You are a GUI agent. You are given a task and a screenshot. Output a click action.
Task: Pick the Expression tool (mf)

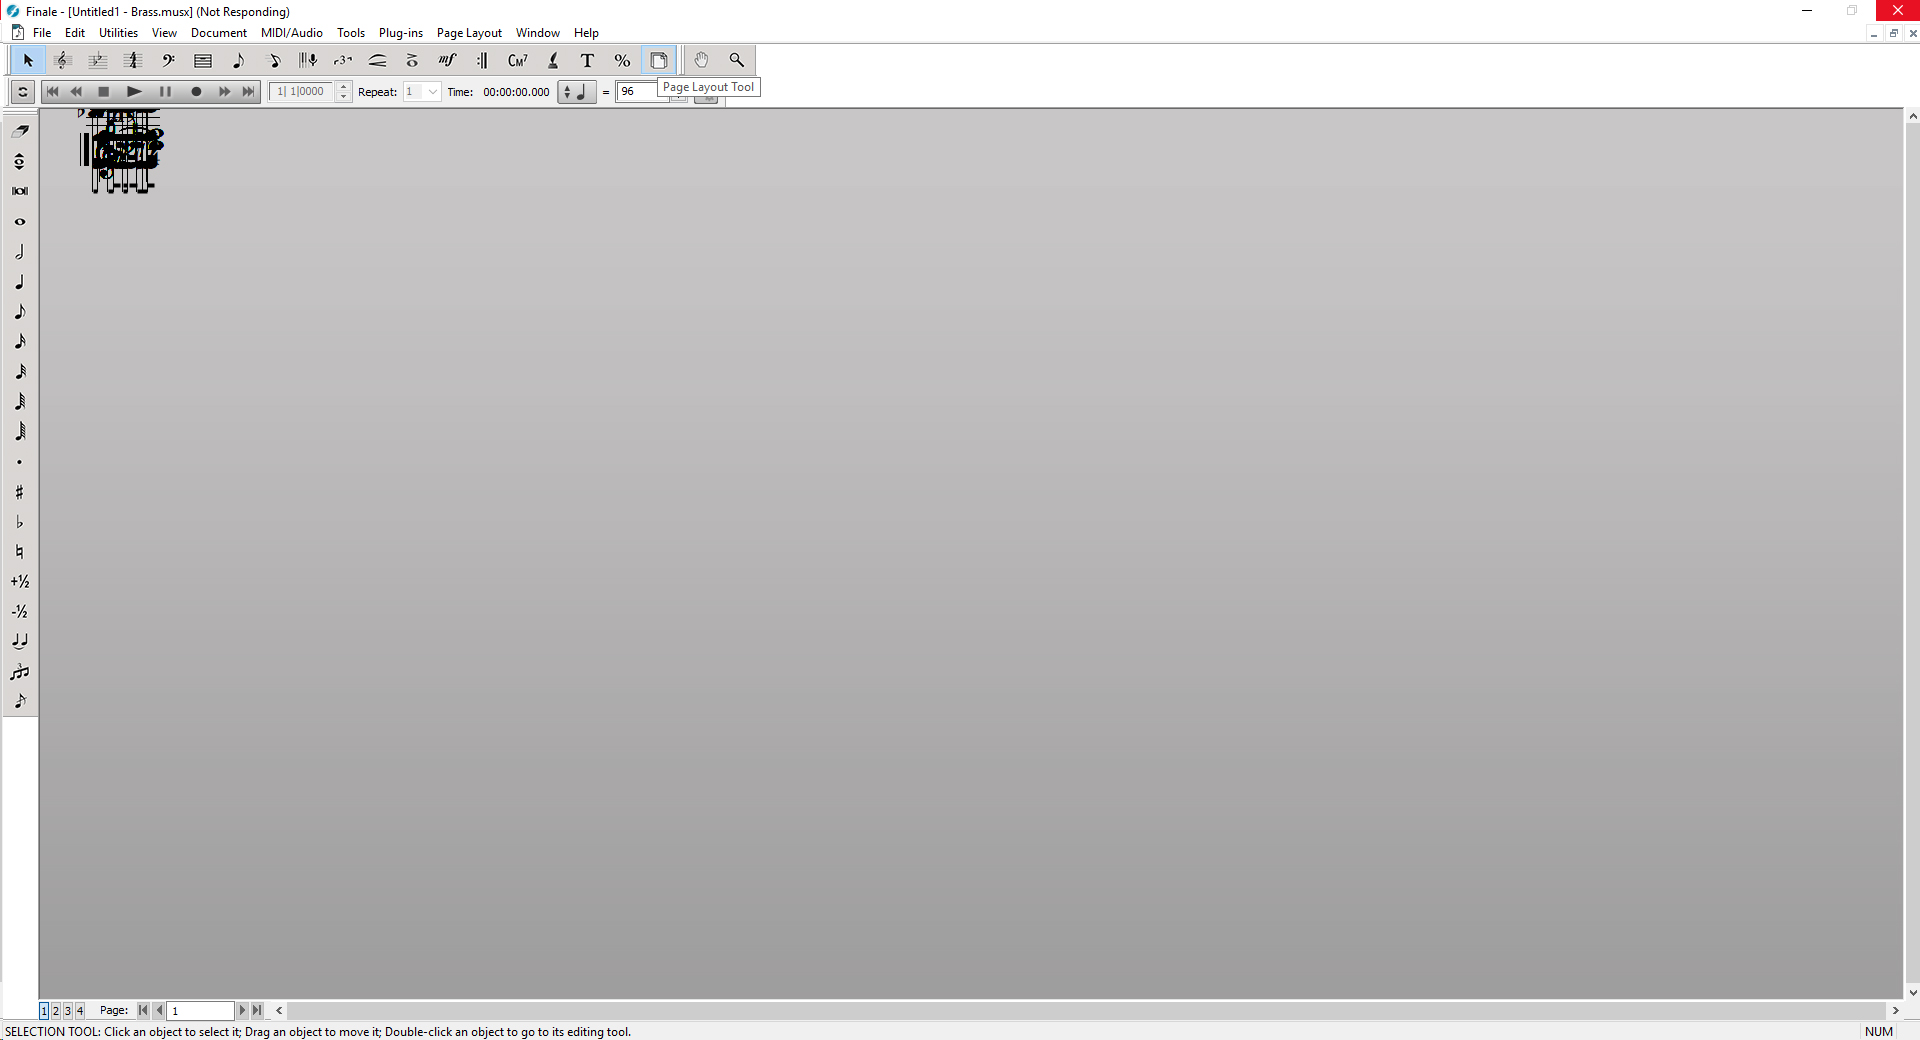tap(447, 61)
